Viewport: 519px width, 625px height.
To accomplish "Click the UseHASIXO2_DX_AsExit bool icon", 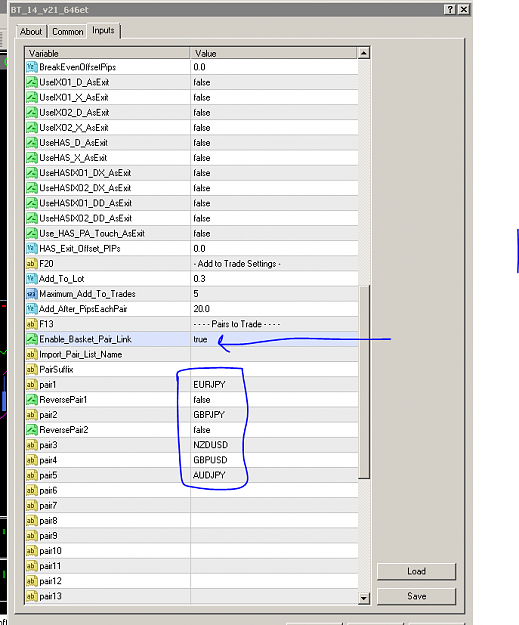I will pyautogui.click(x=31, y=188).
